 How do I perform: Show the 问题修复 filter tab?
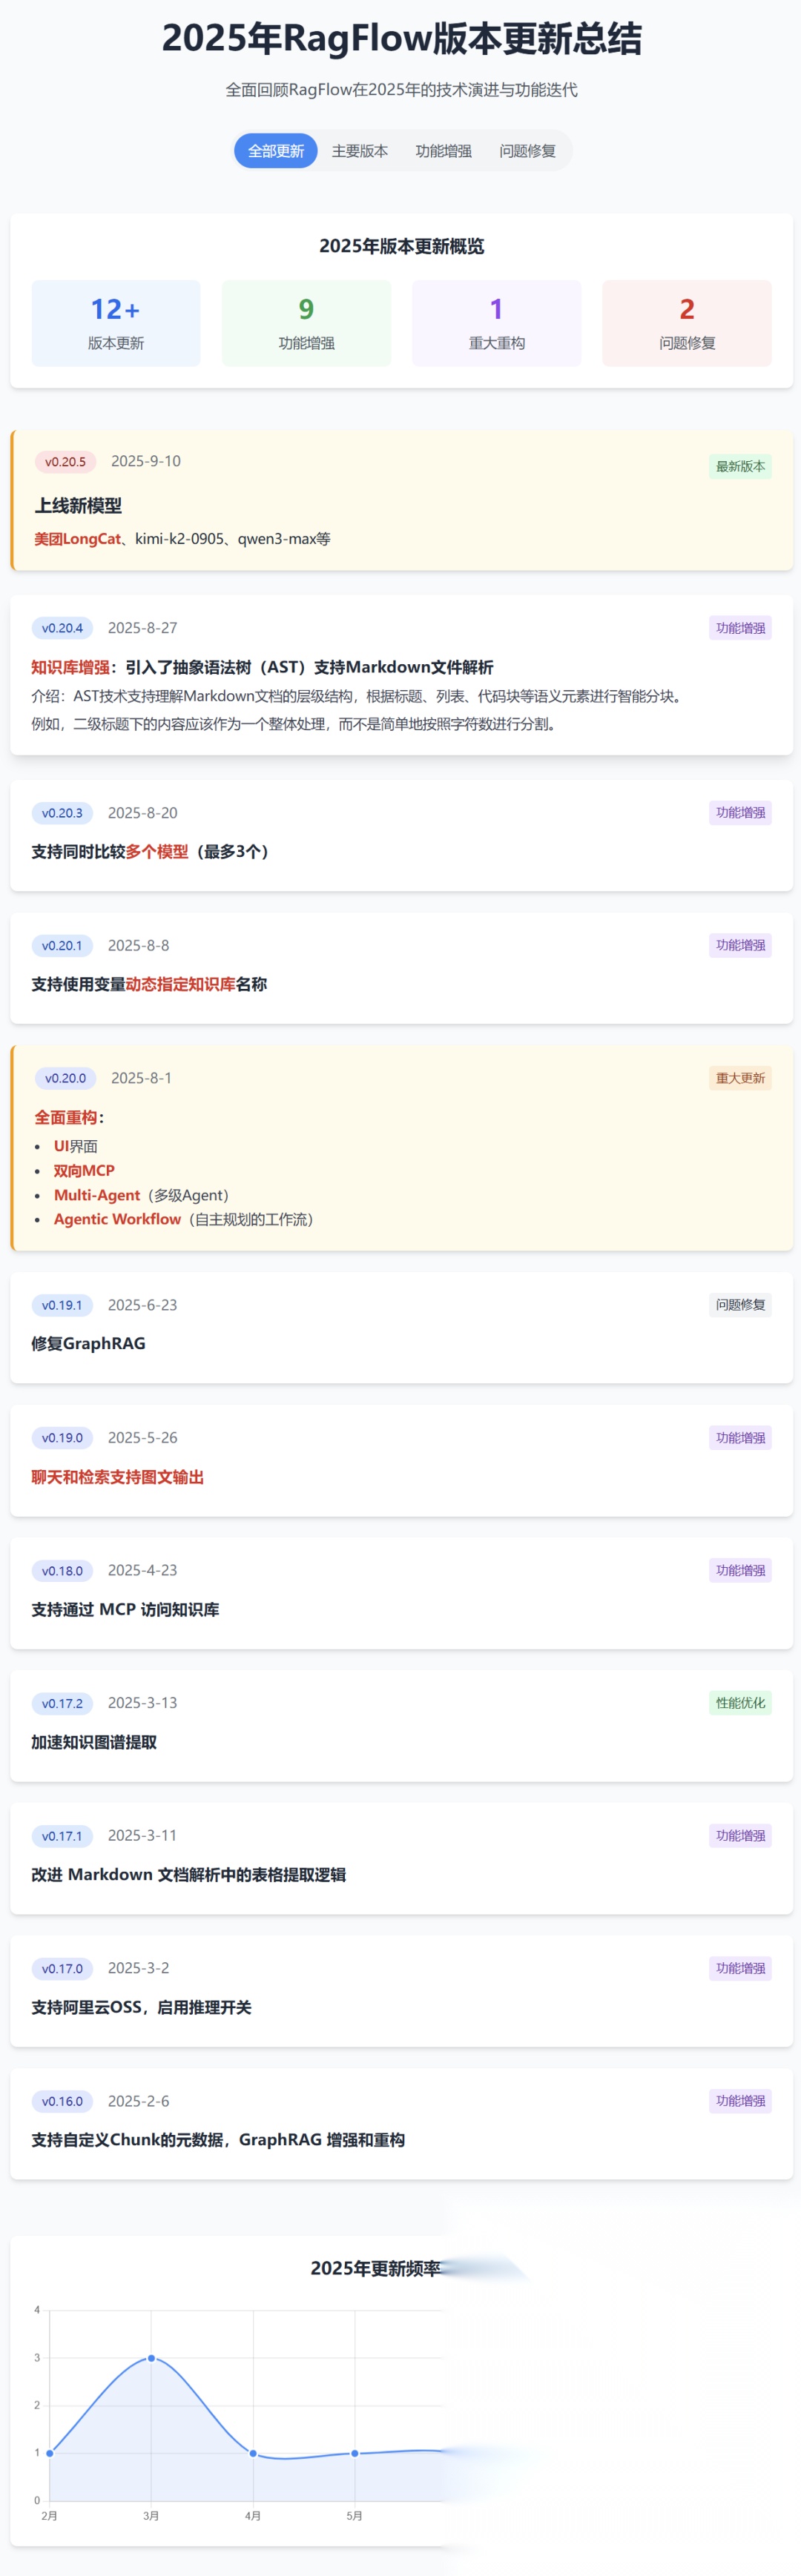(x=528, y=151)
